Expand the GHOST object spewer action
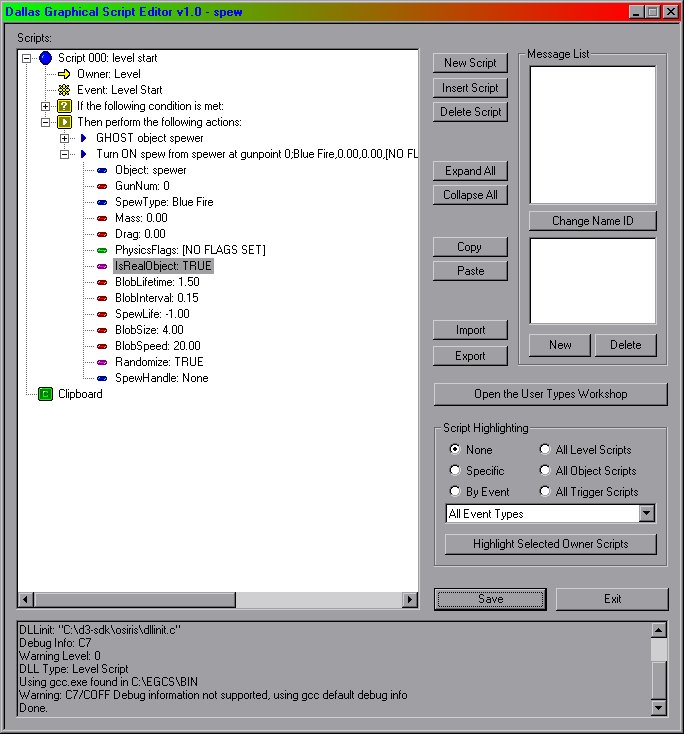This screenshot has height=734, width=684. 65,138
